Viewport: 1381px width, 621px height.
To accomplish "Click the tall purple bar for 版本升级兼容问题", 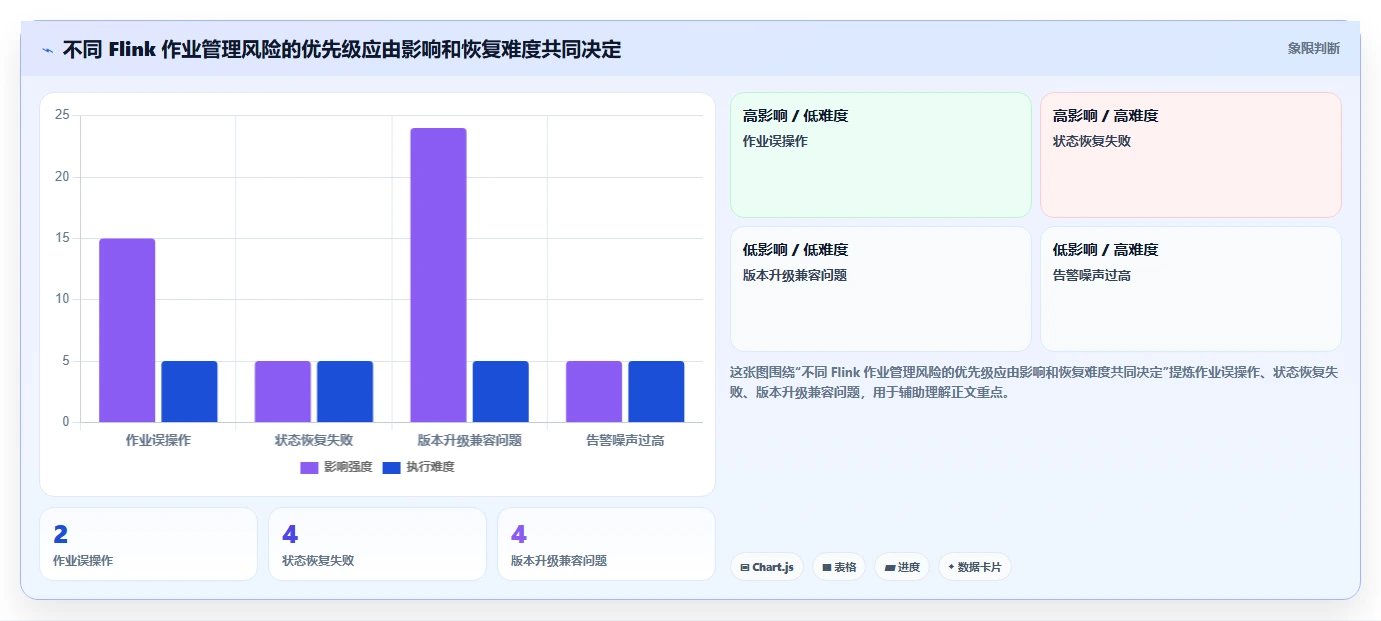I will coord(438,275).
